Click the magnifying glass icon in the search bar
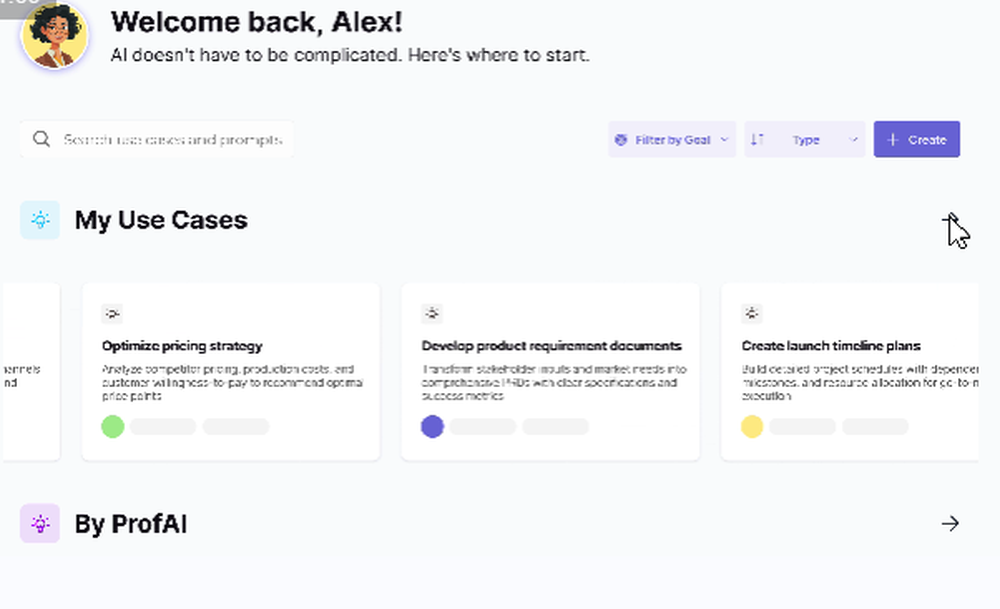This screenshot has height=609, width=1000. coord(41,139)
